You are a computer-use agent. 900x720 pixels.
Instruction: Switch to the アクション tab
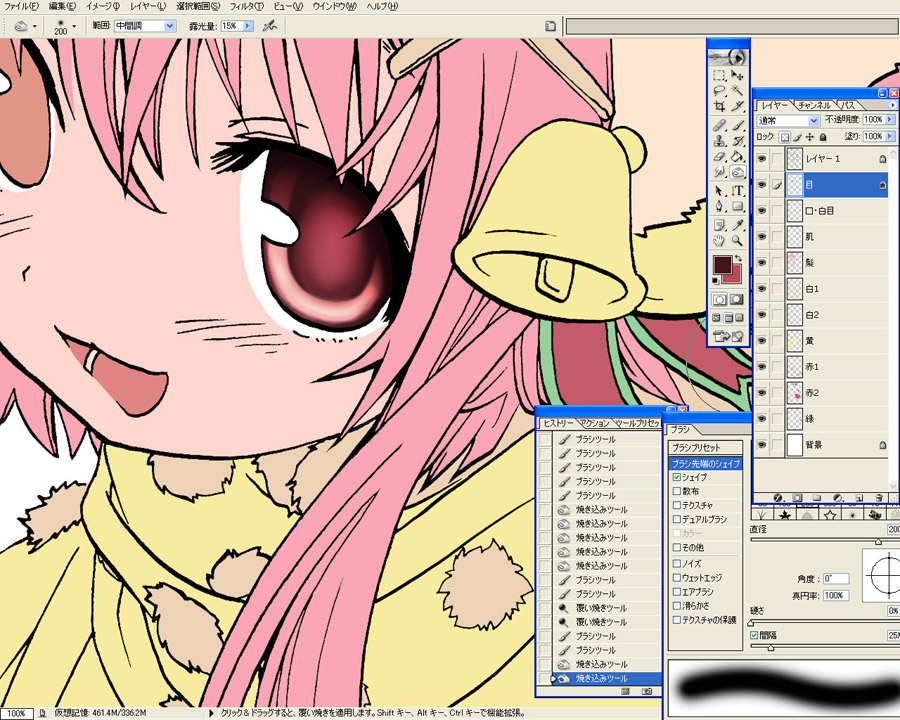[x=594, y=423]
